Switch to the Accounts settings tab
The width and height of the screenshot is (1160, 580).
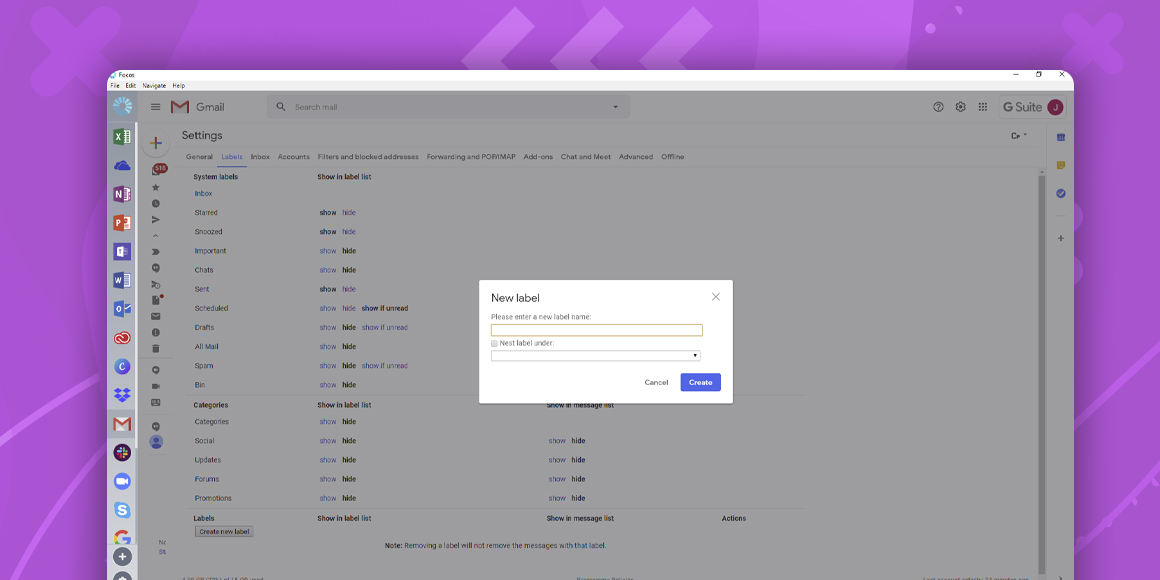294,157
